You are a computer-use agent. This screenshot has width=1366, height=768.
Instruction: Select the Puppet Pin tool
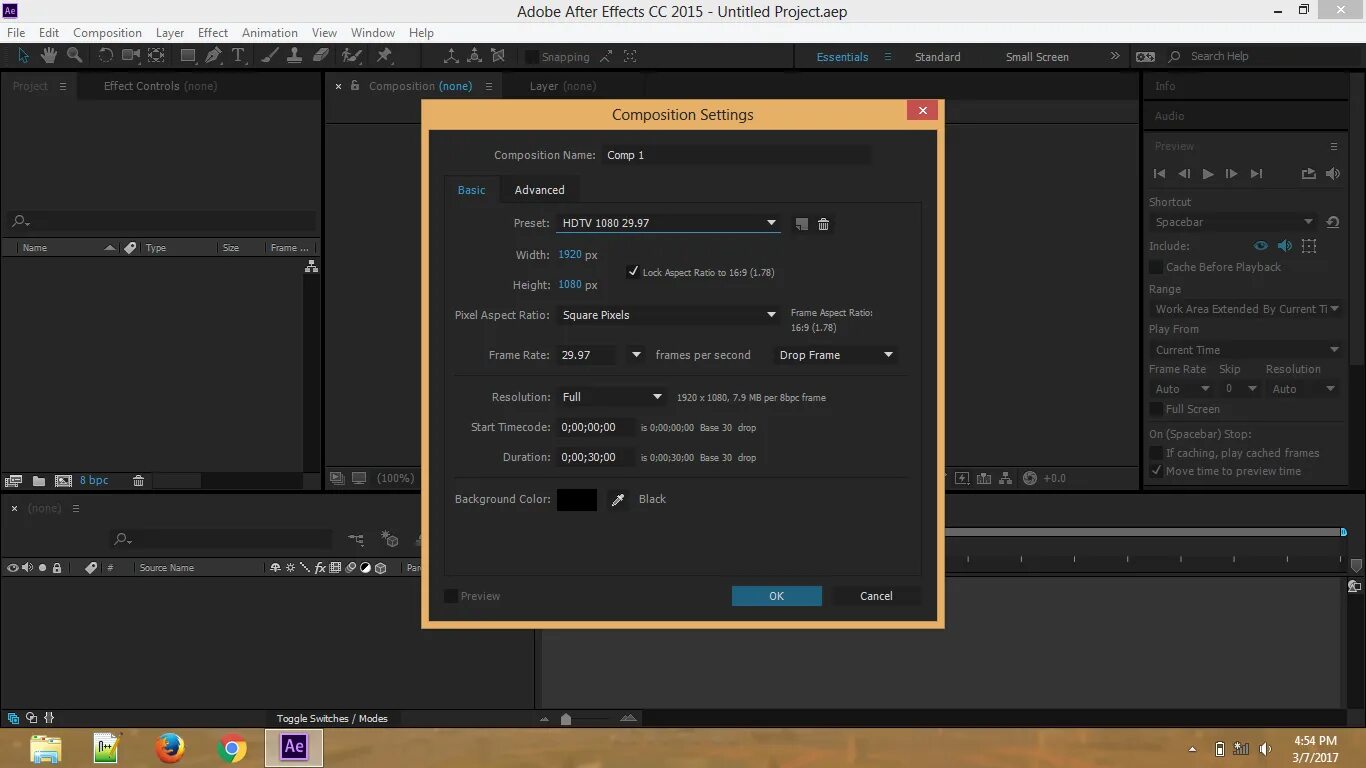point(384,56)
